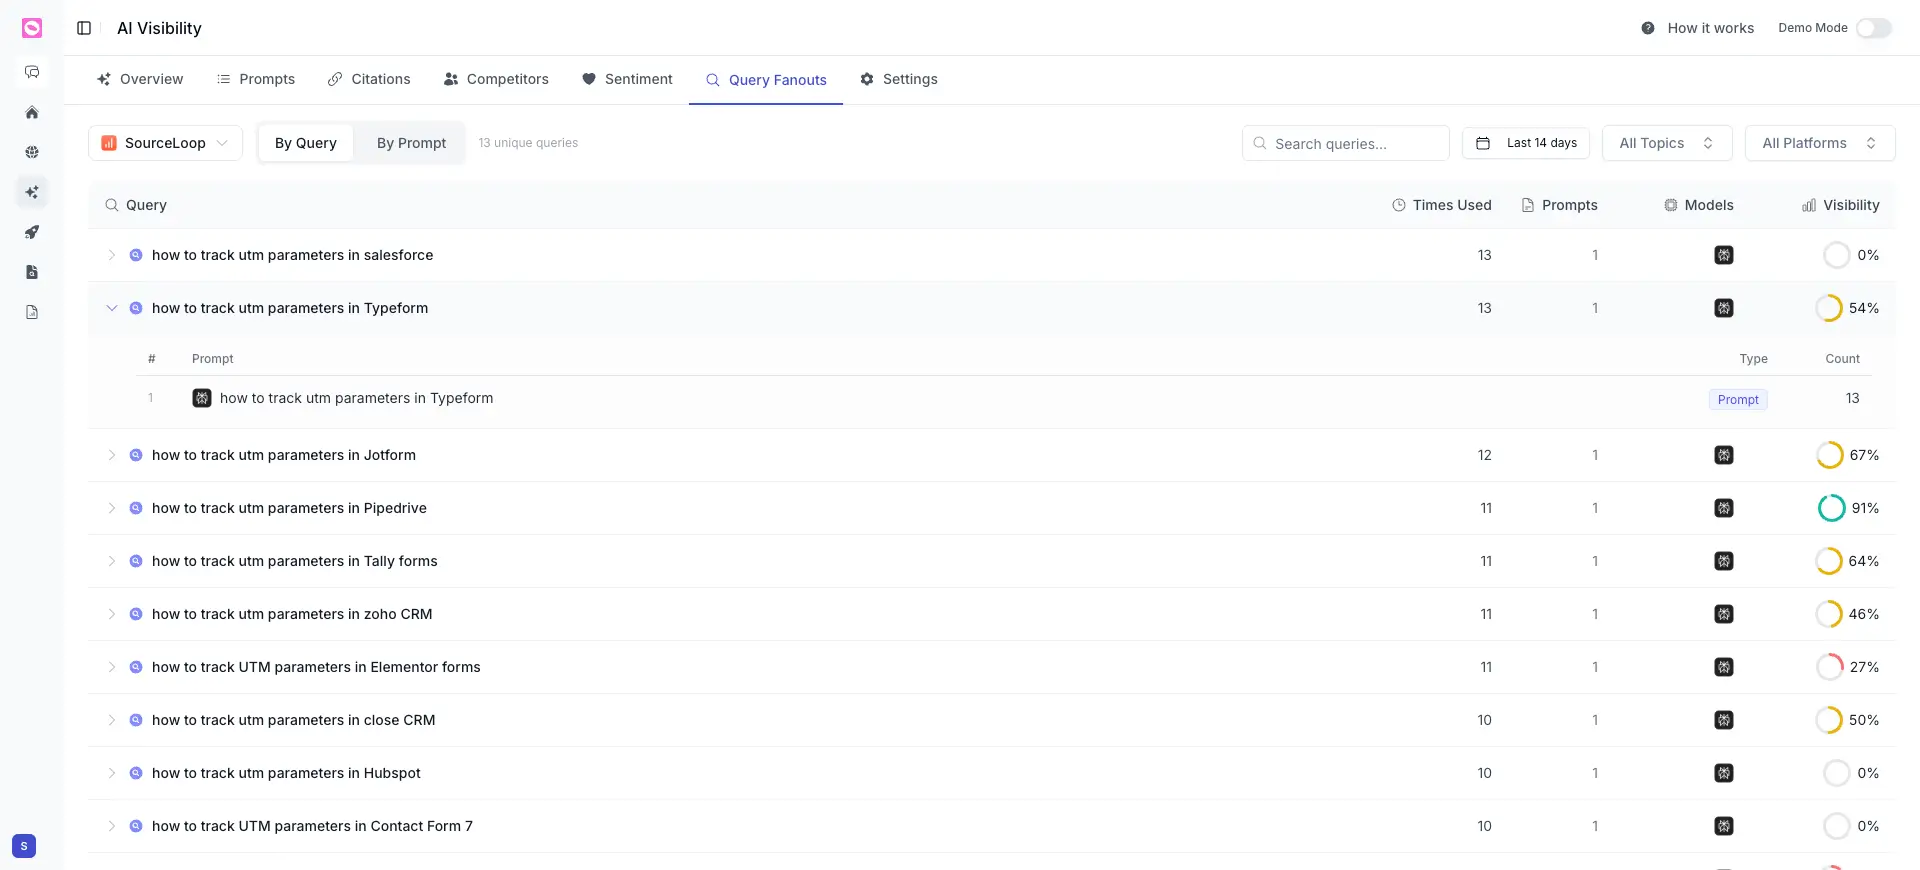
Task: Open the chat icon in sidebar
Action: [32, 72]
